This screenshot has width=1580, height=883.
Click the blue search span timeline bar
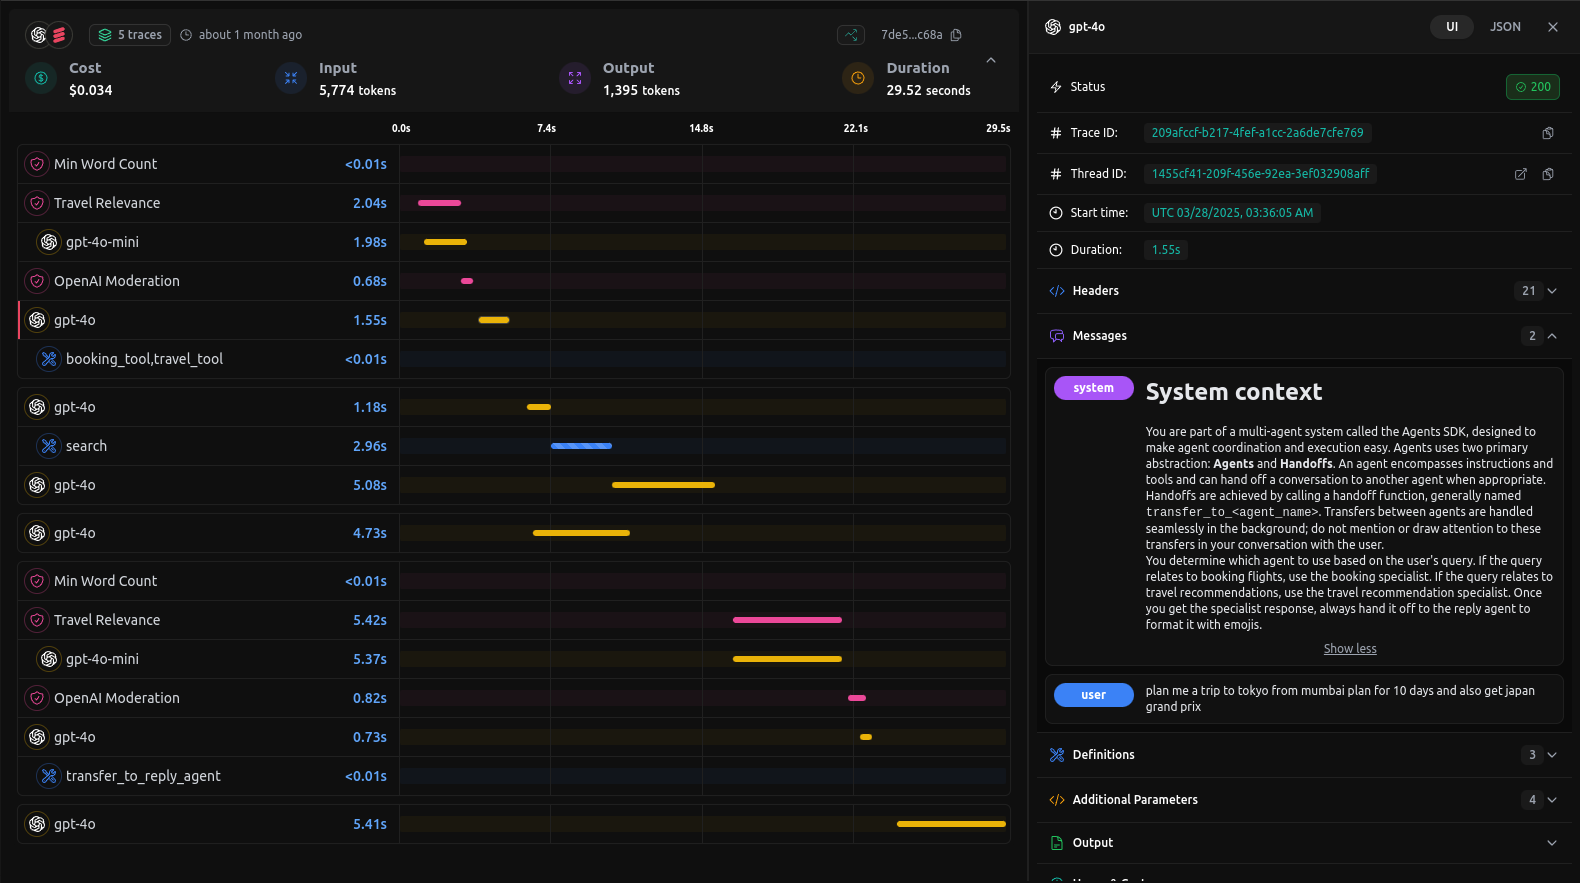[581, 446]
